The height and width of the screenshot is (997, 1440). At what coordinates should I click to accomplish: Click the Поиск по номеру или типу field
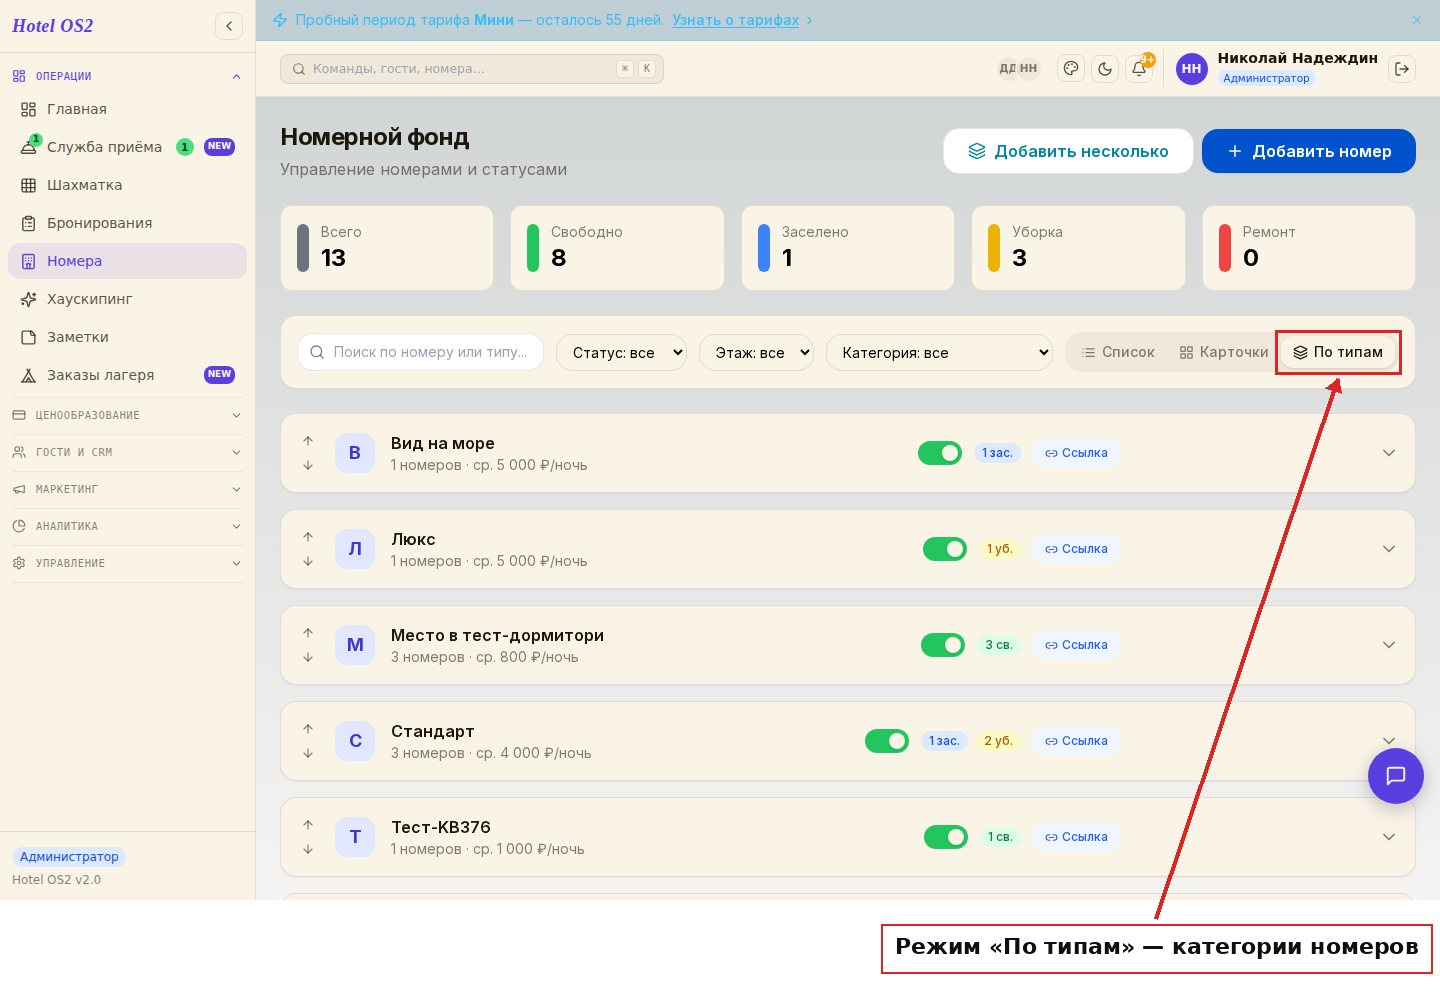point(420,352)
